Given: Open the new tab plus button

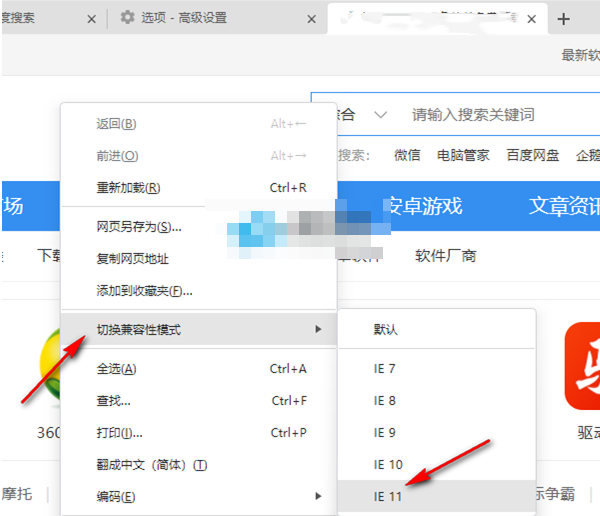Looking at the screenshot, I should 563,19.
